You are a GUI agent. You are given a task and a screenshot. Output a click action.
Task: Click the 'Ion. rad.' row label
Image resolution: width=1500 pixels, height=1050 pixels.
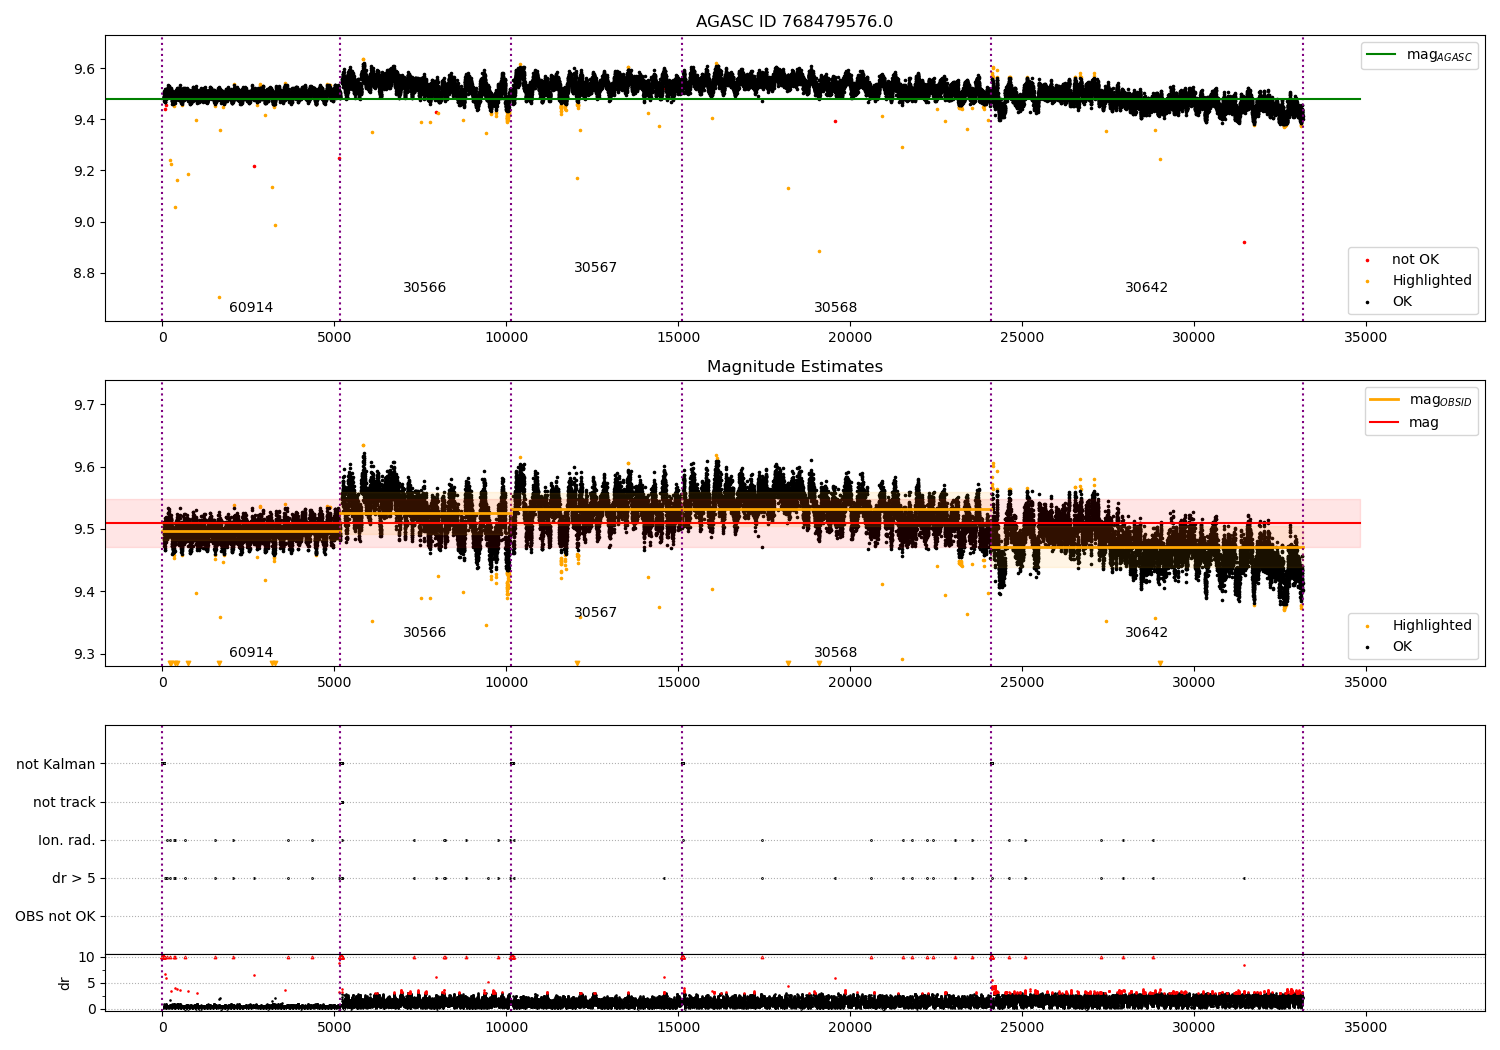click(67, 840)
